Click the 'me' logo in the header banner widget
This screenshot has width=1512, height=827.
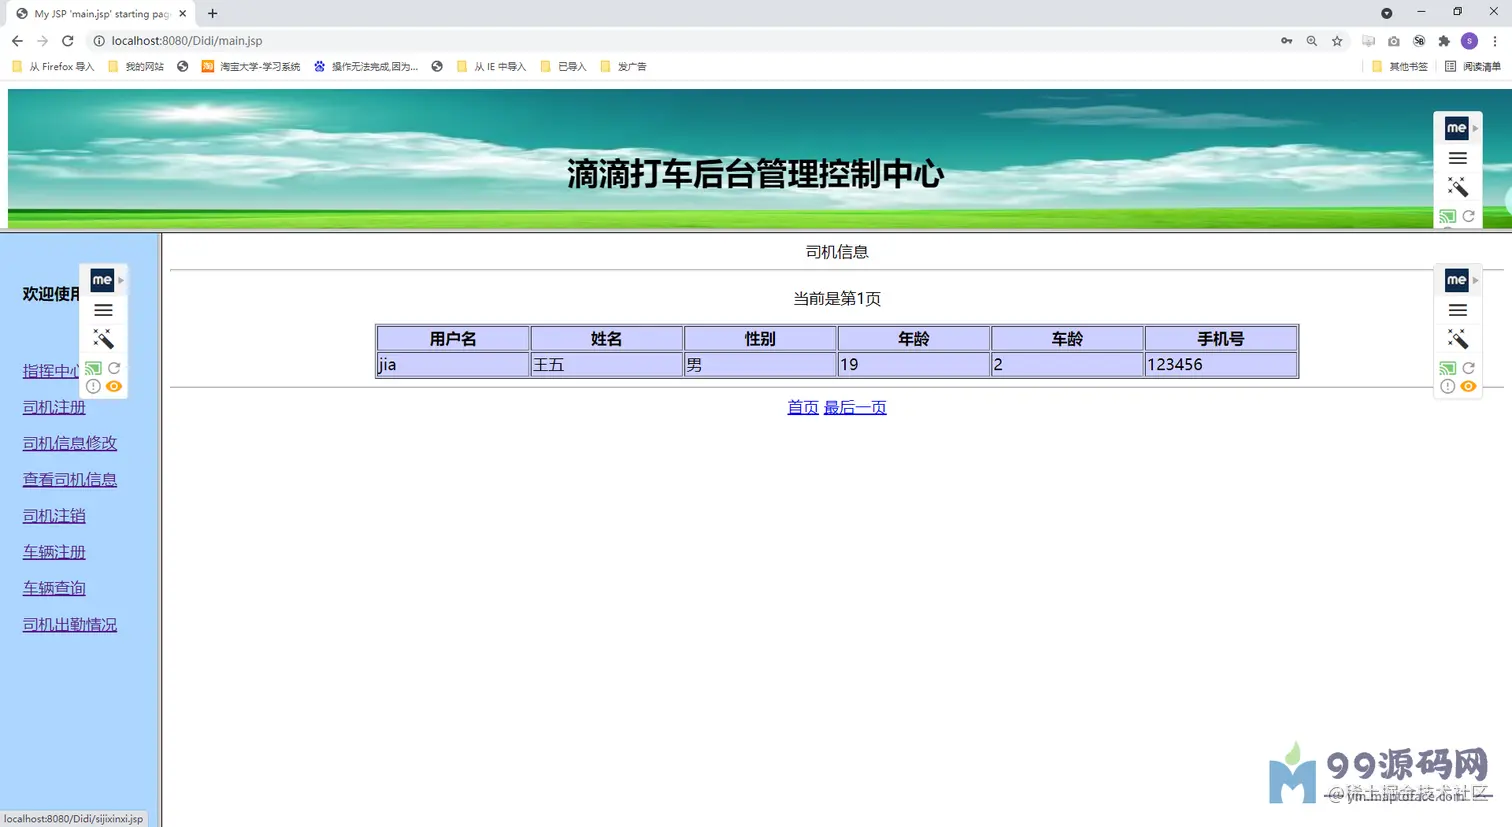pyautogui.click(x=1456, y=128)
